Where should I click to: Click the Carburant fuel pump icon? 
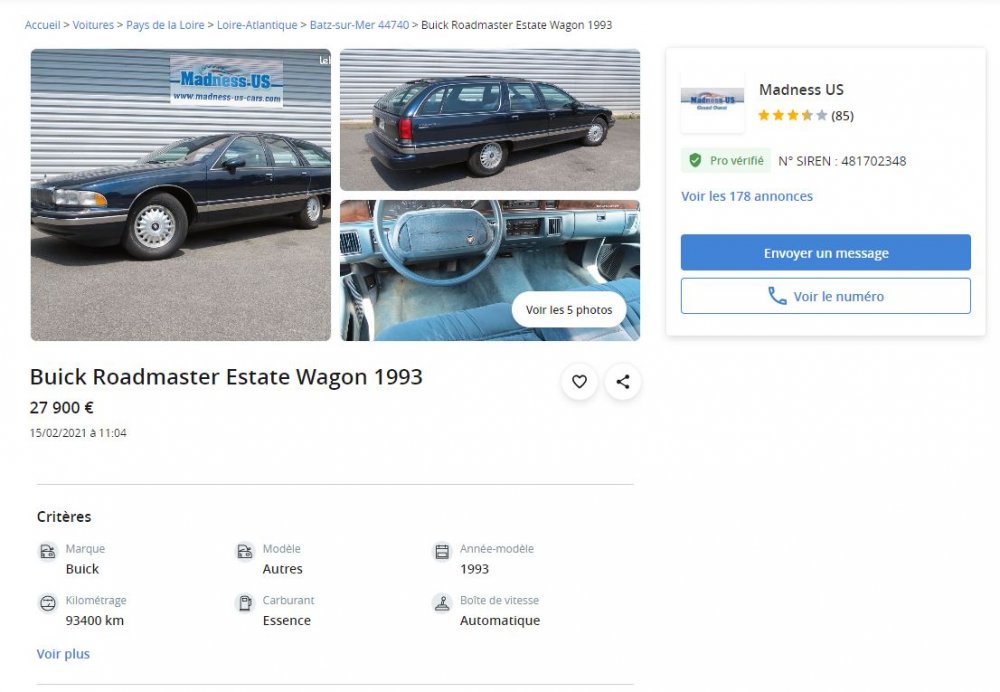pyautogui.click(x=245, y=603)
